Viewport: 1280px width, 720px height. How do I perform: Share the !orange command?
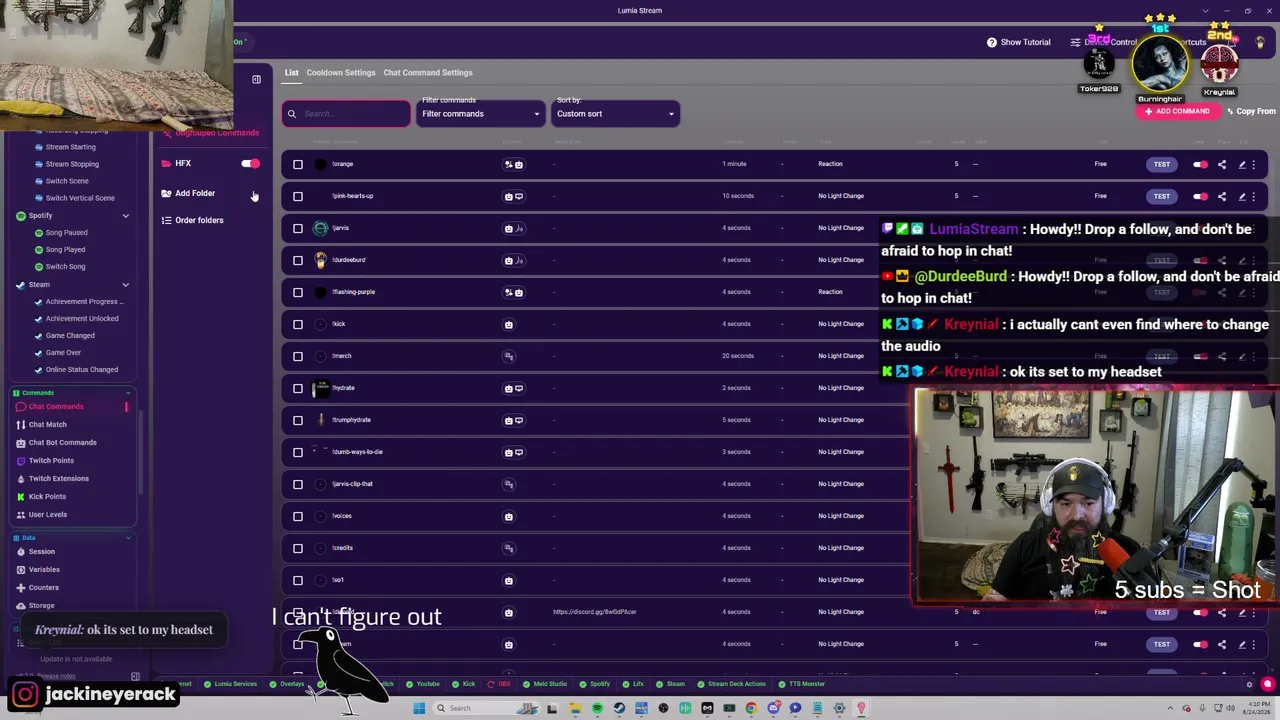1222,164
